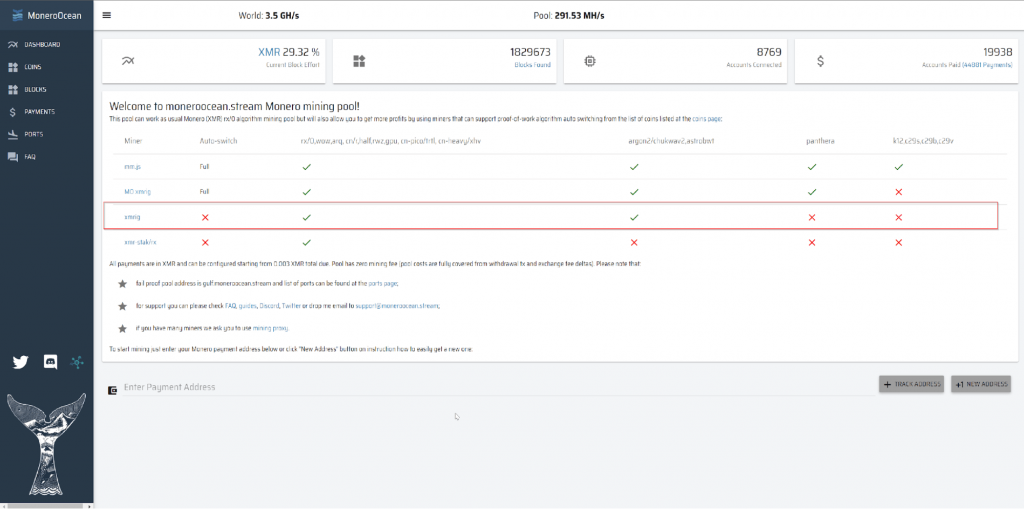Open the Twitter link in support line
1024x509 pixels.
coord(291,306)
